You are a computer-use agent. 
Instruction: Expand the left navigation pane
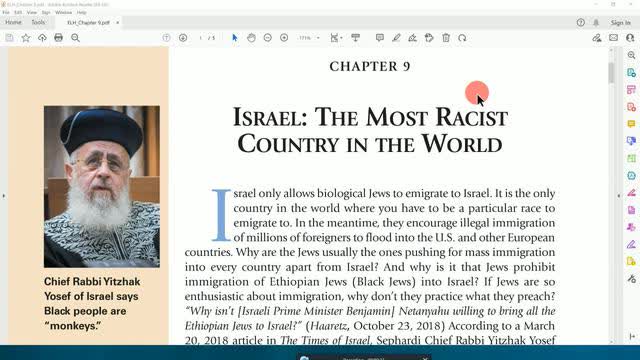pyautogui.click(x=4, y=196)
